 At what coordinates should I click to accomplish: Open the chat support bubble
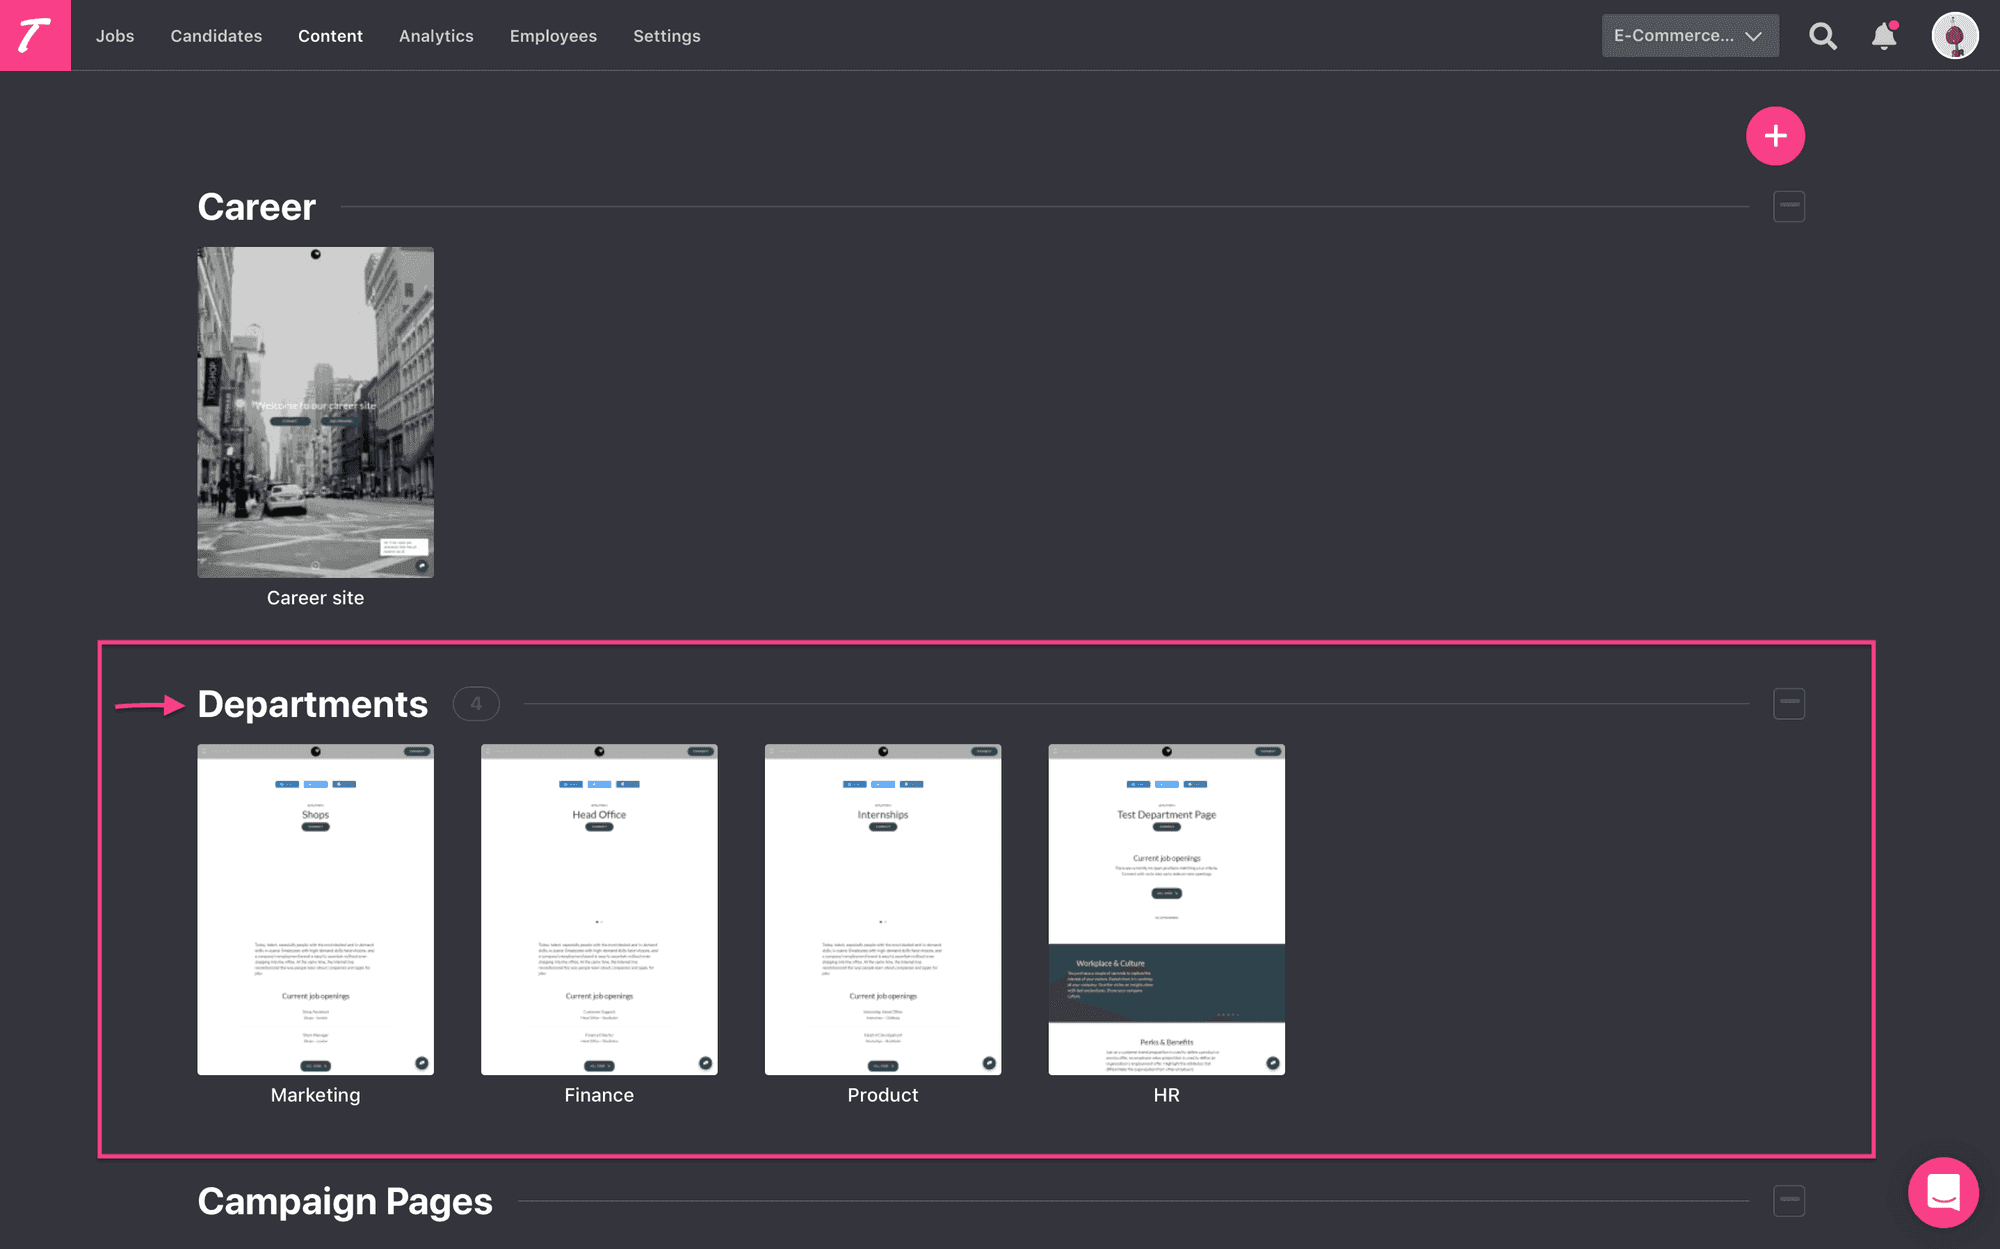click(1943, 1192)
